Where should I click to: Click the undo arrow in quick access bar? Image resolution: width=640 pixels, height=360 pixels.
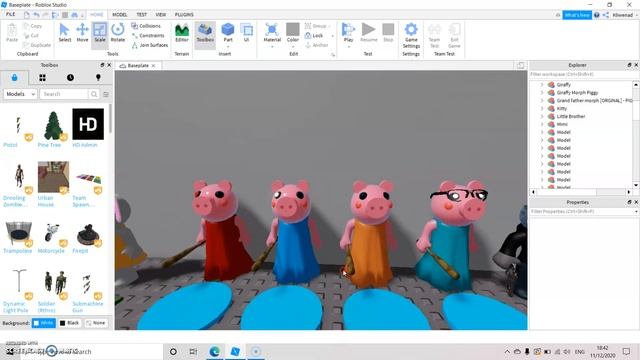36,15
